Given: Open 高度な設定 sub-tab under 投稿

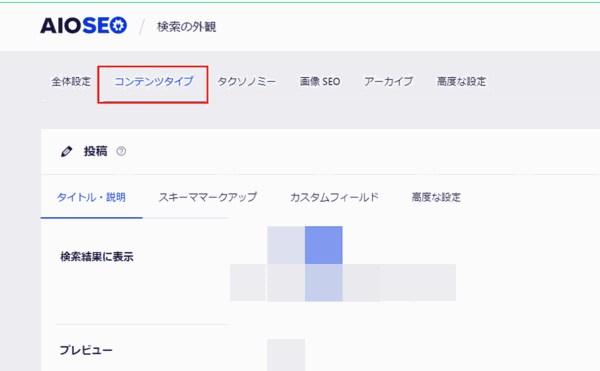Looking at the screenshot, I should coord(436,197).
